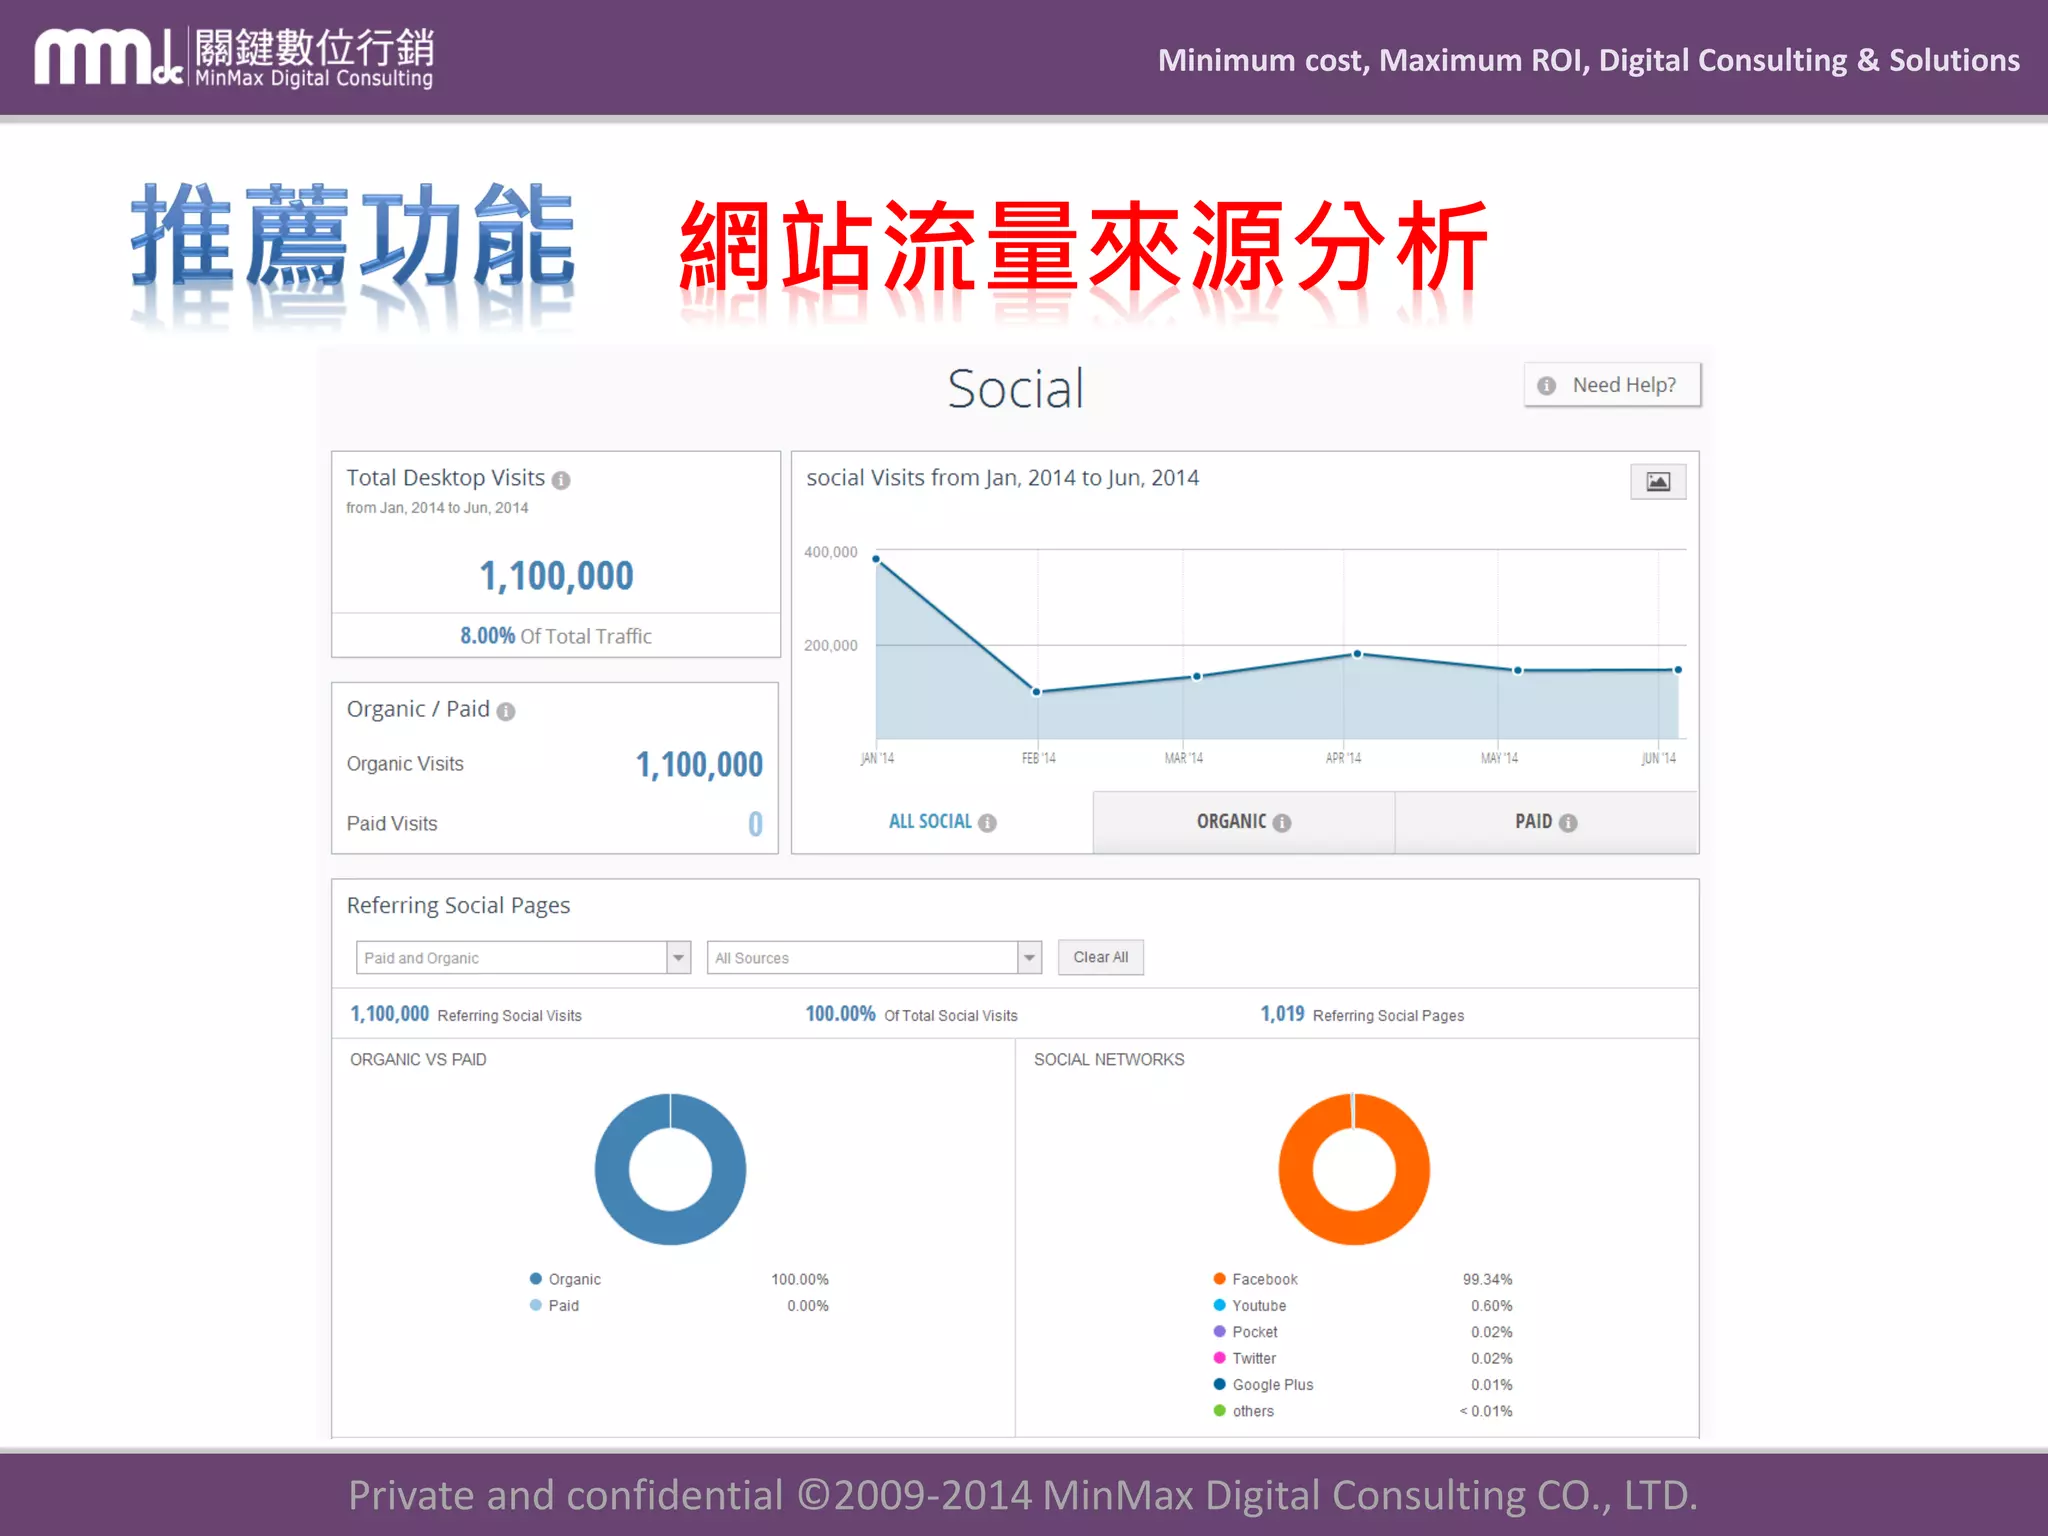2048x1536 pixels.
Task: Click the Organic Visits 1,100,000 value
Action: pos(699,765)
